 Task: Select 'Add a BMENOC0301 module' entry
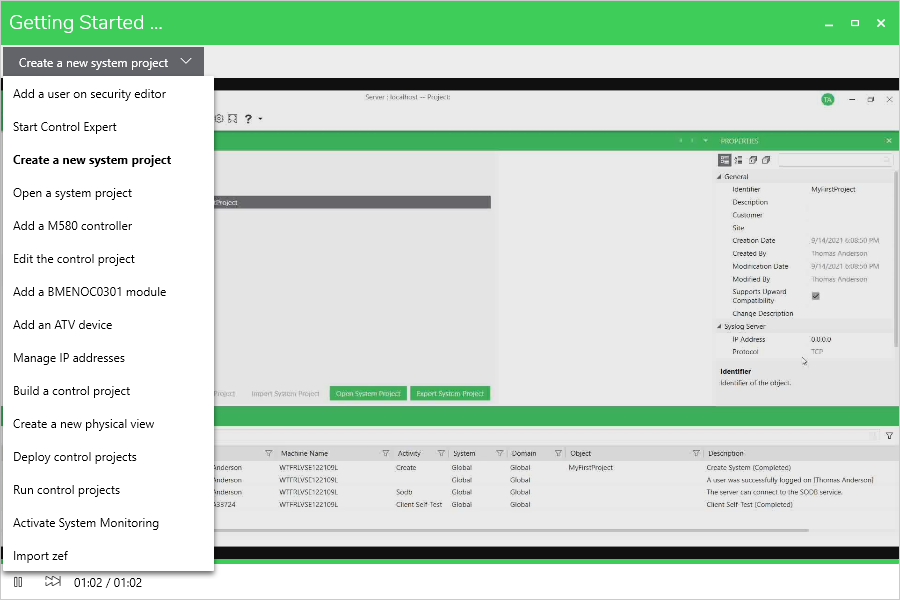90,292
